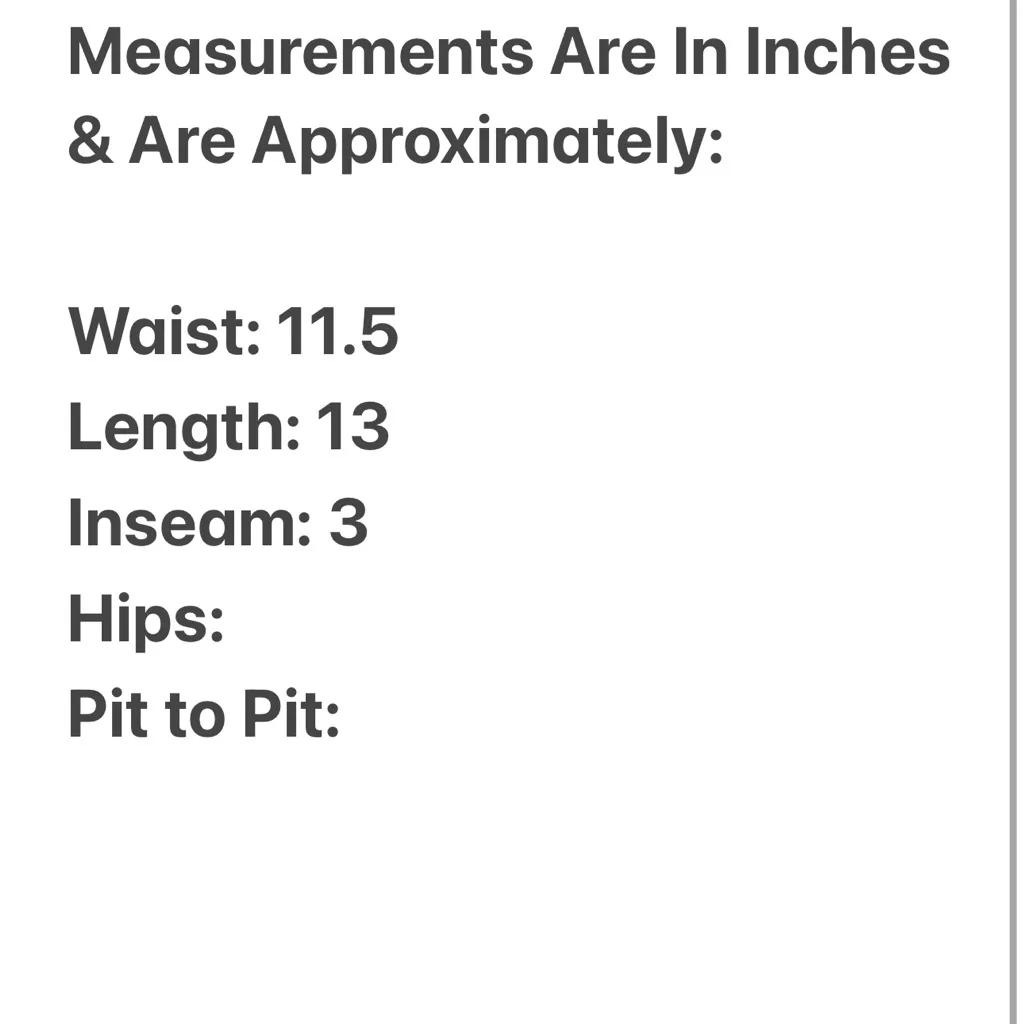
Task: Click the word "Approximately:"
Action: pos(487,145)
